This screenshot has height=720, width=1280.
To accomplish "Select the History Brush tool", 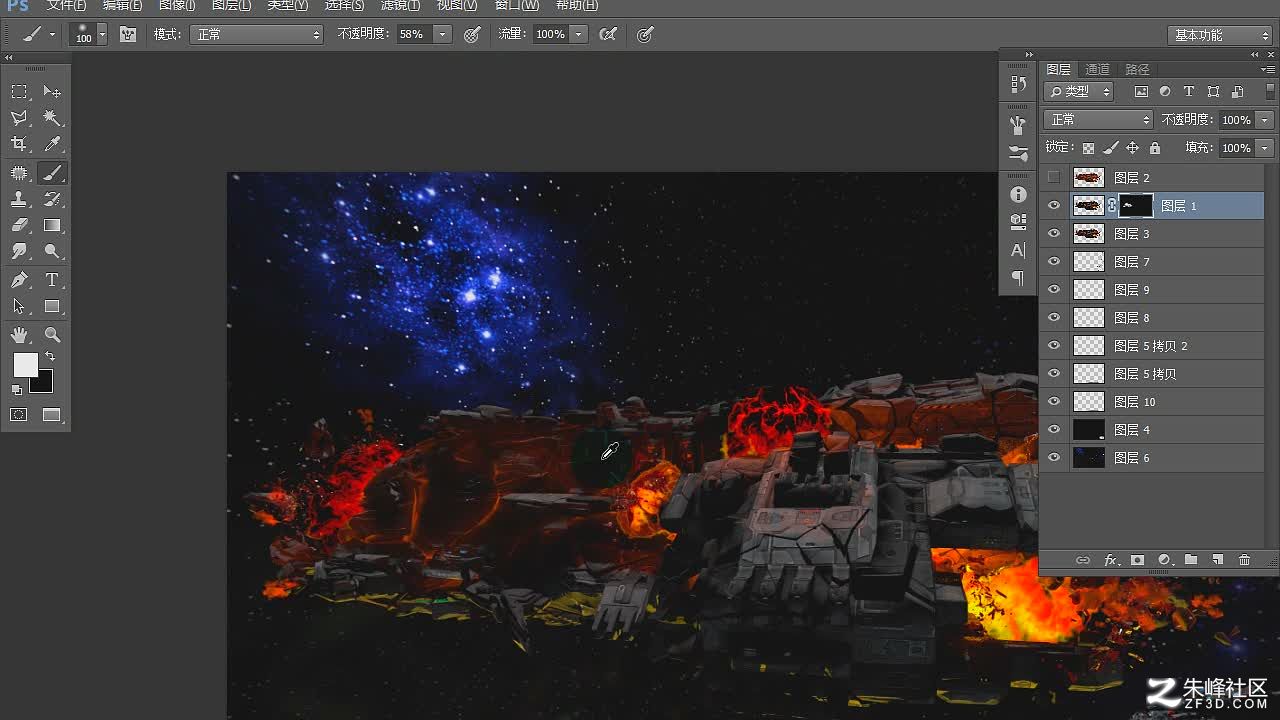I will point(52,199).
